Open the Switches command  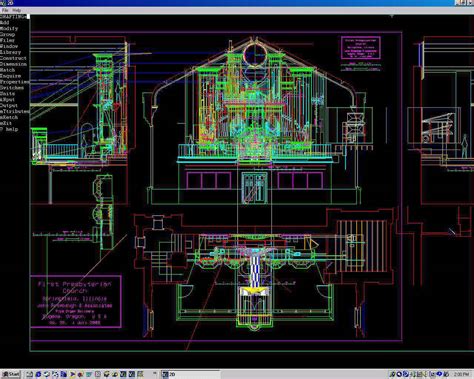pos(12,88)
